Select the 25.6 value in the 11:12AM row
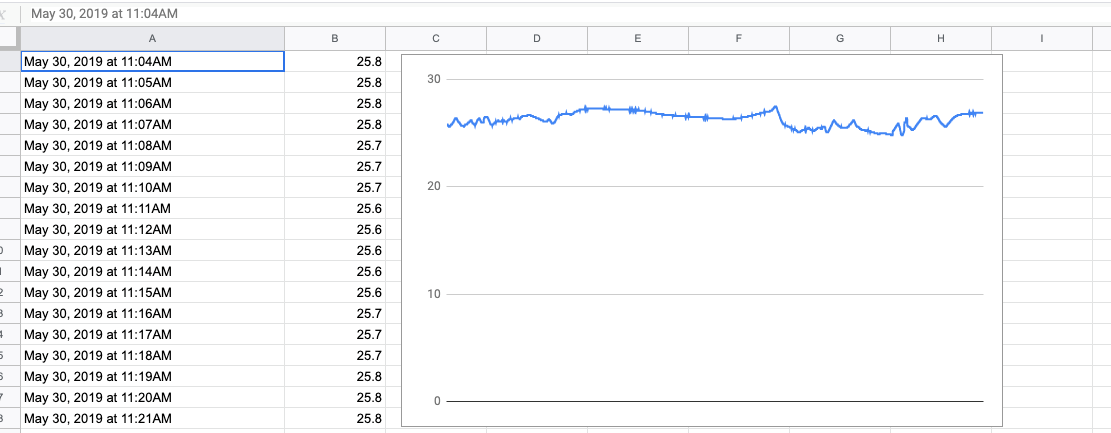Viewport: 1111px width, 433px height. click(335, 230)
